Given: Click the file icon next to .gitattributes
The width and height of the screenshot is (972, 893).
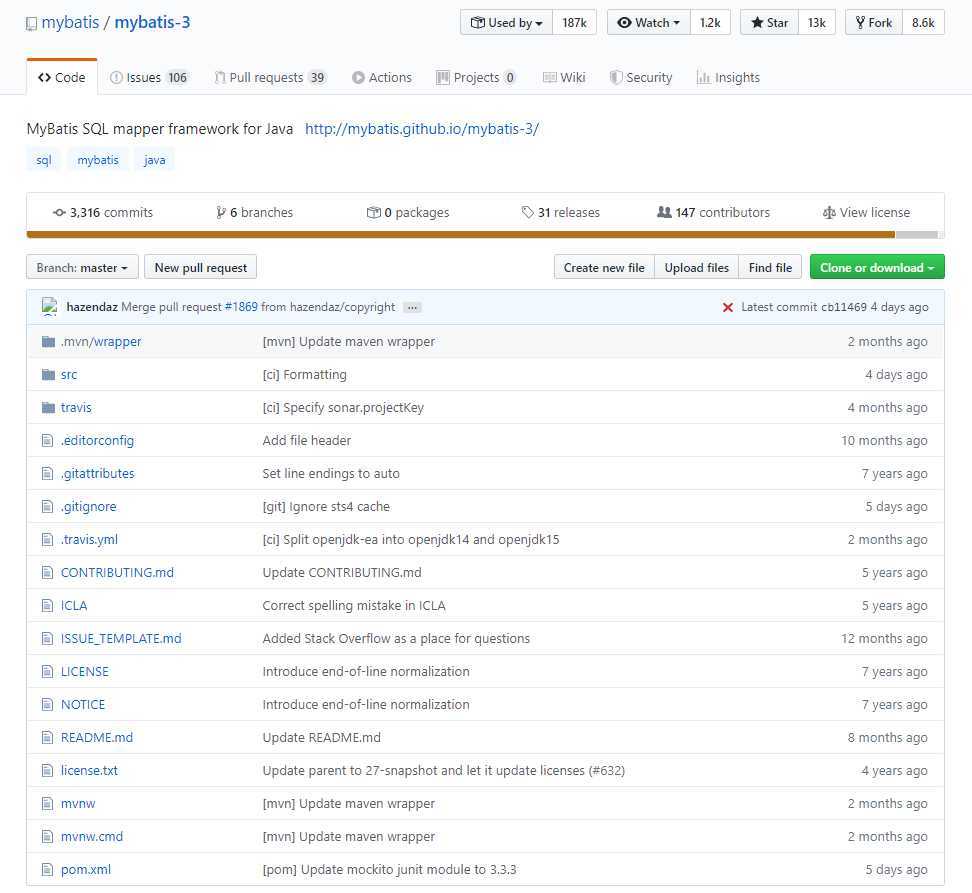Looking at the screenshot, I should coord(47,473).
